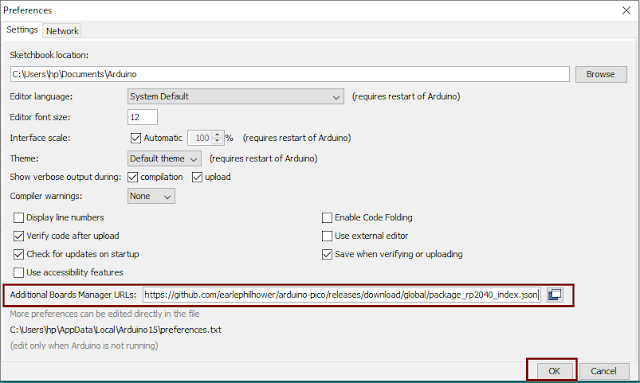Screen dimensions: 640x383
Task: Tick the Use external editor checkbox
Action: (x=327, y=236)
